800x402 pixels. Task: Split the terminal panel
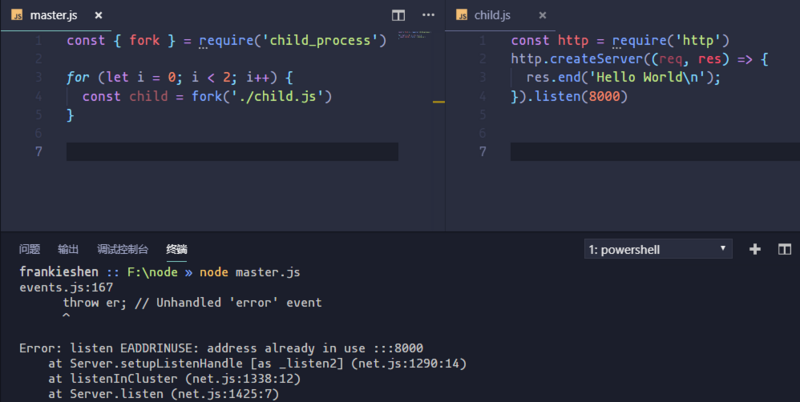[x=785, y=249]
